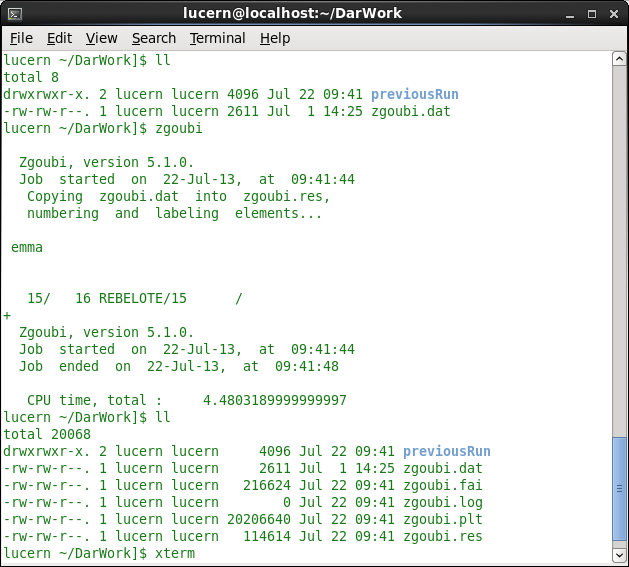
Task: Open the Search menu
Action: [x=153, y=38]
